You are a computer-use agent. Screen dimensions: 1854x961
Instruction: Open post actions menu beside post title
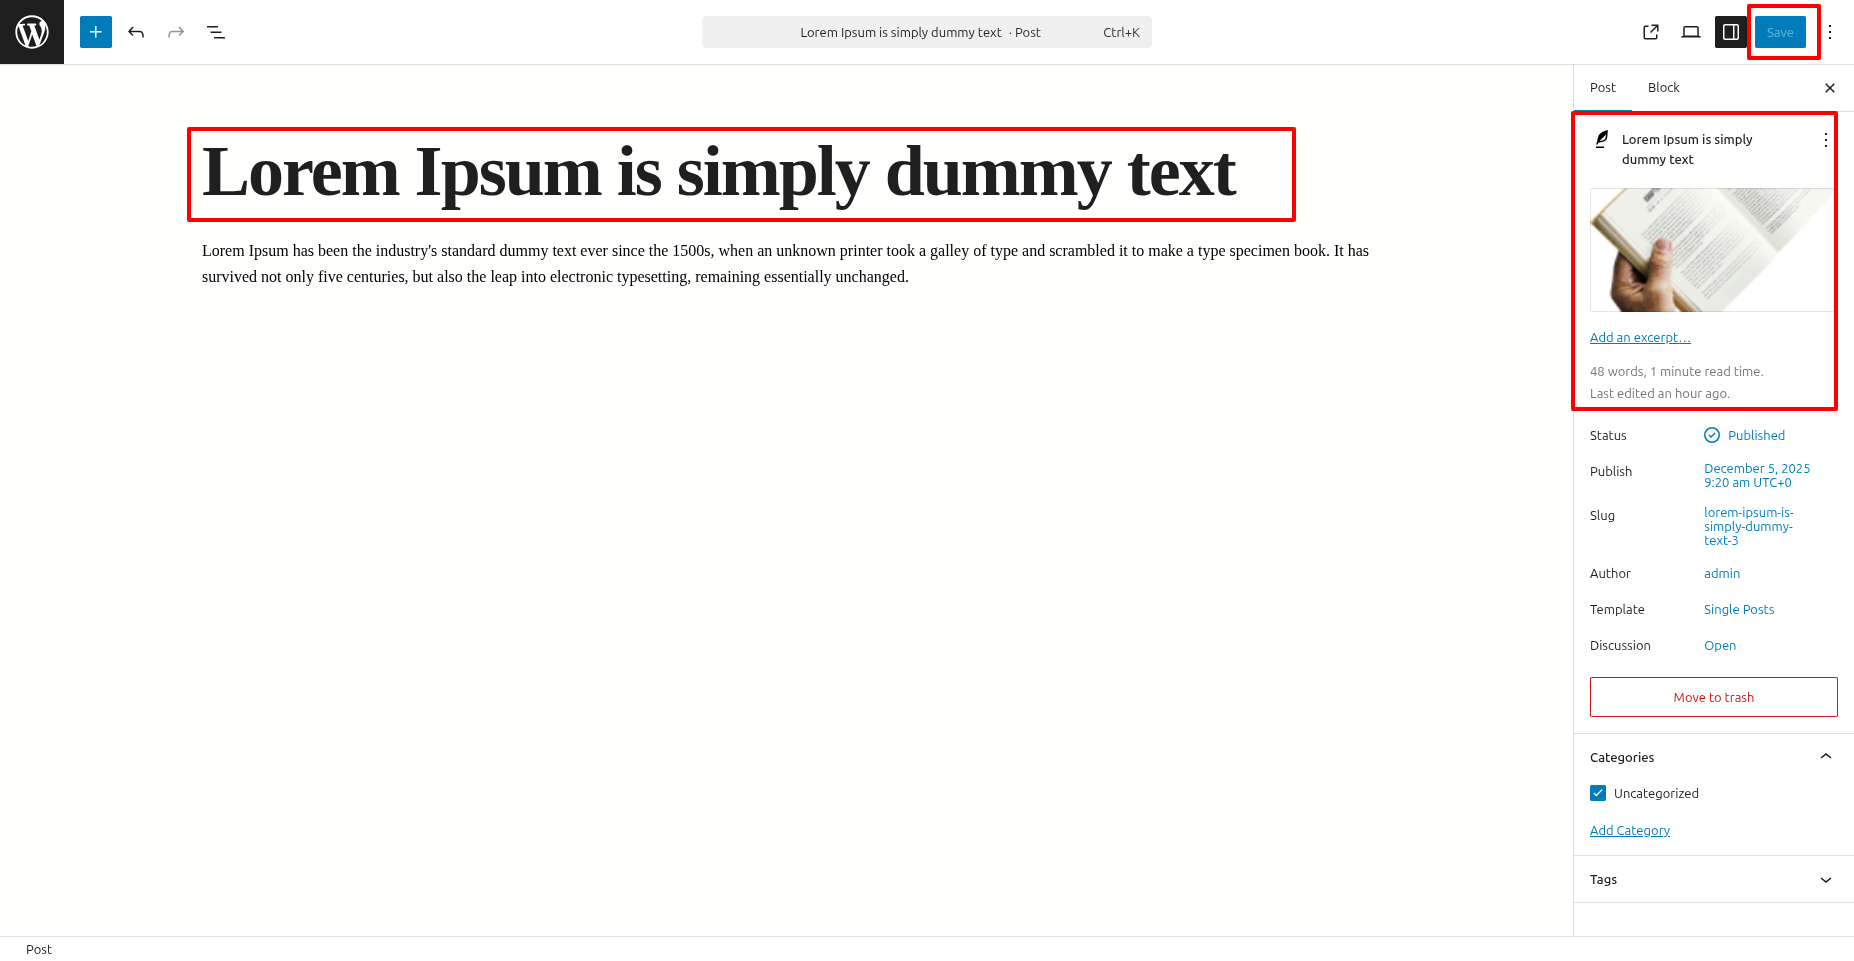[1825, 140]
